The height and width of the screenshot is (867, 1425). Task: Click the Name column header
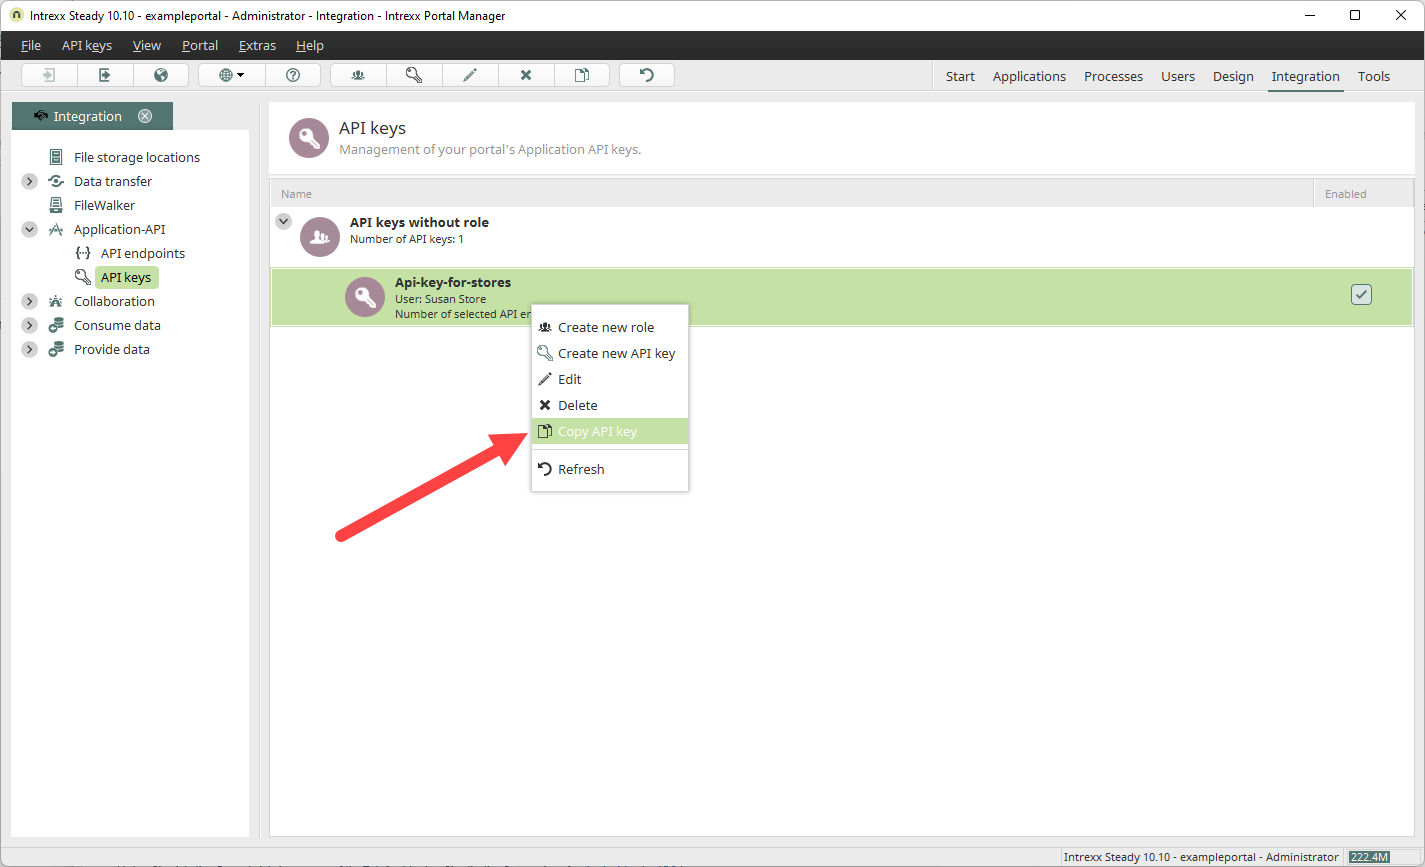click(x=791, y=194)
